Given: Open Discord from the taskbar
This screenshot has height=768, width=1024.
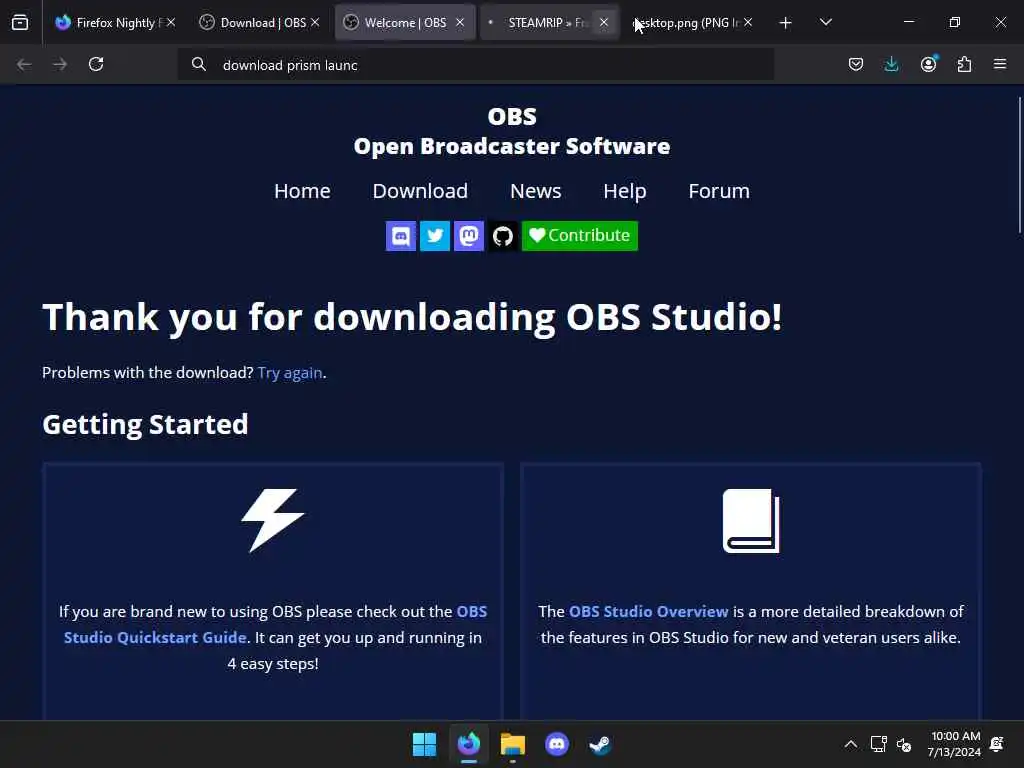Looking at the screenshot, I should [556, 744].
